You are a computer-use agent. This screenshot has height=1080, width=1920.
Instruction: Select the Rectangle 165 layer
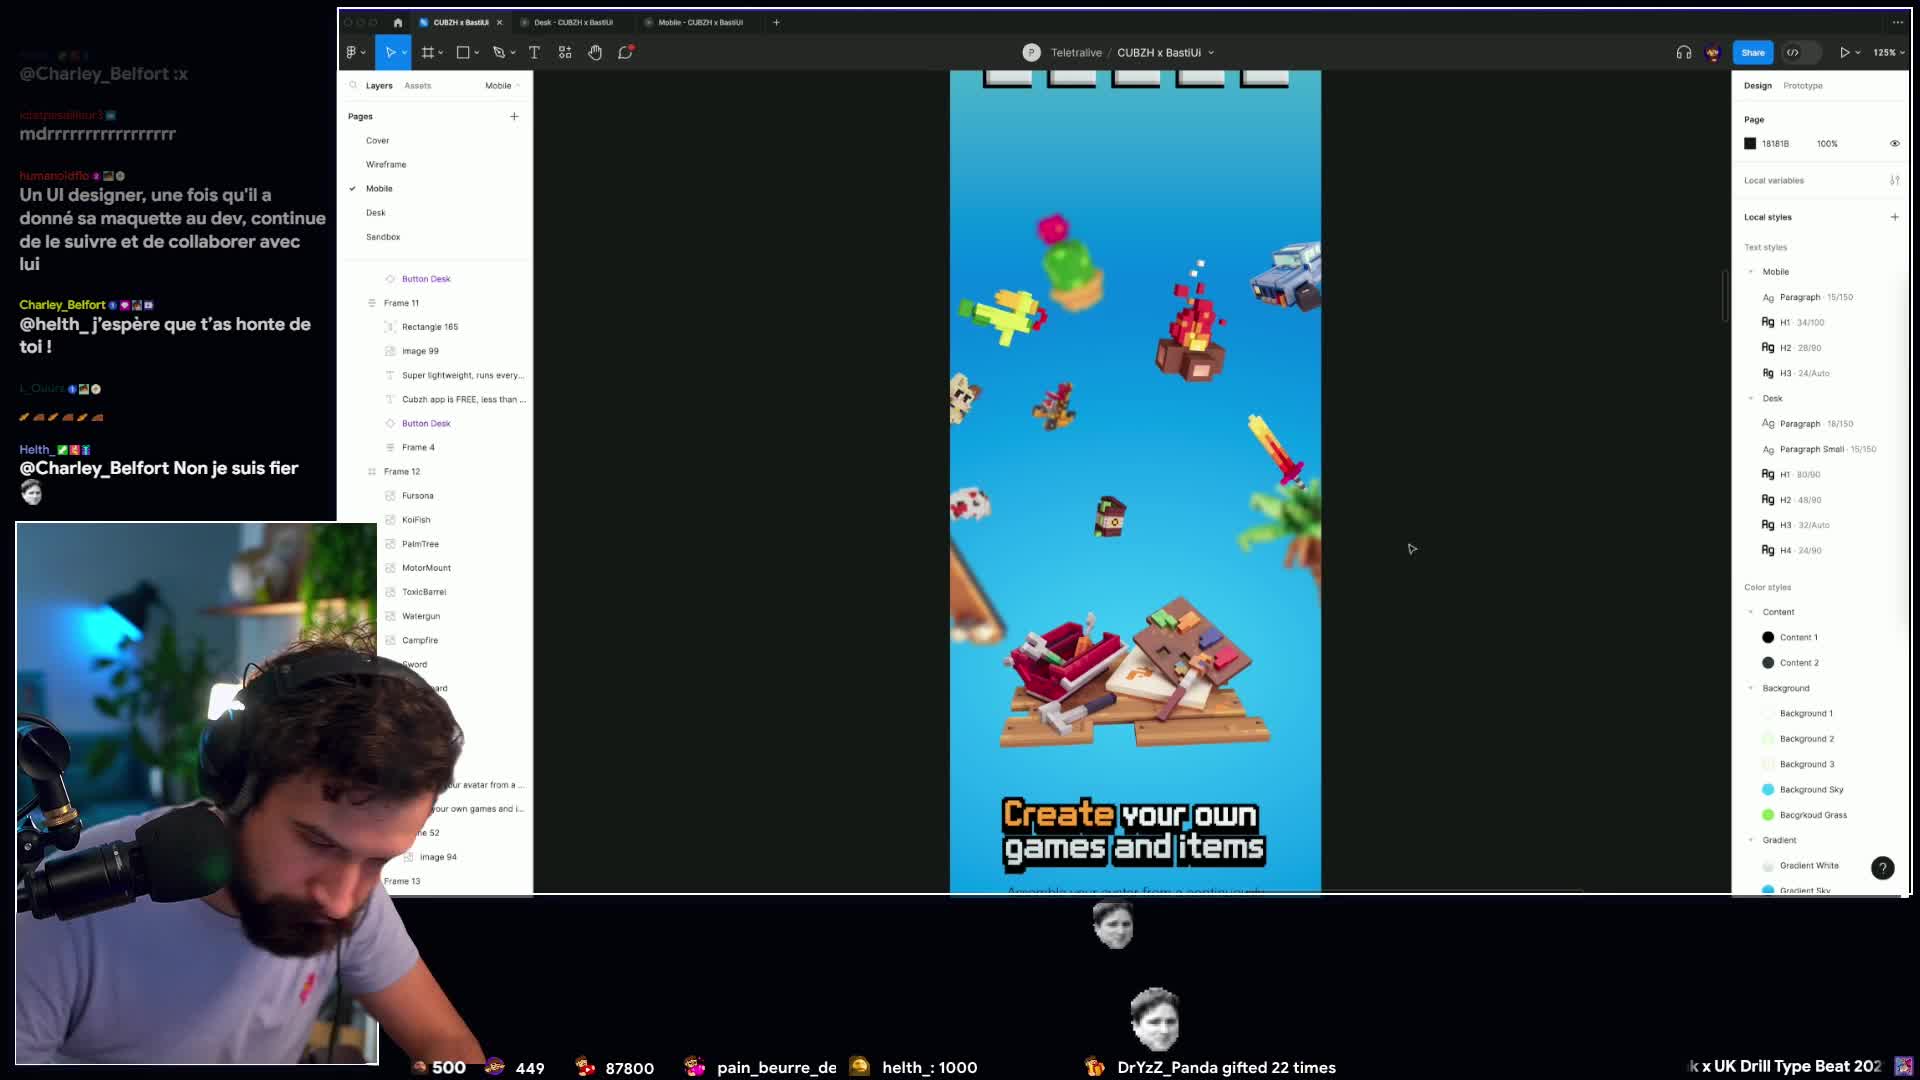tap(429, 327)
